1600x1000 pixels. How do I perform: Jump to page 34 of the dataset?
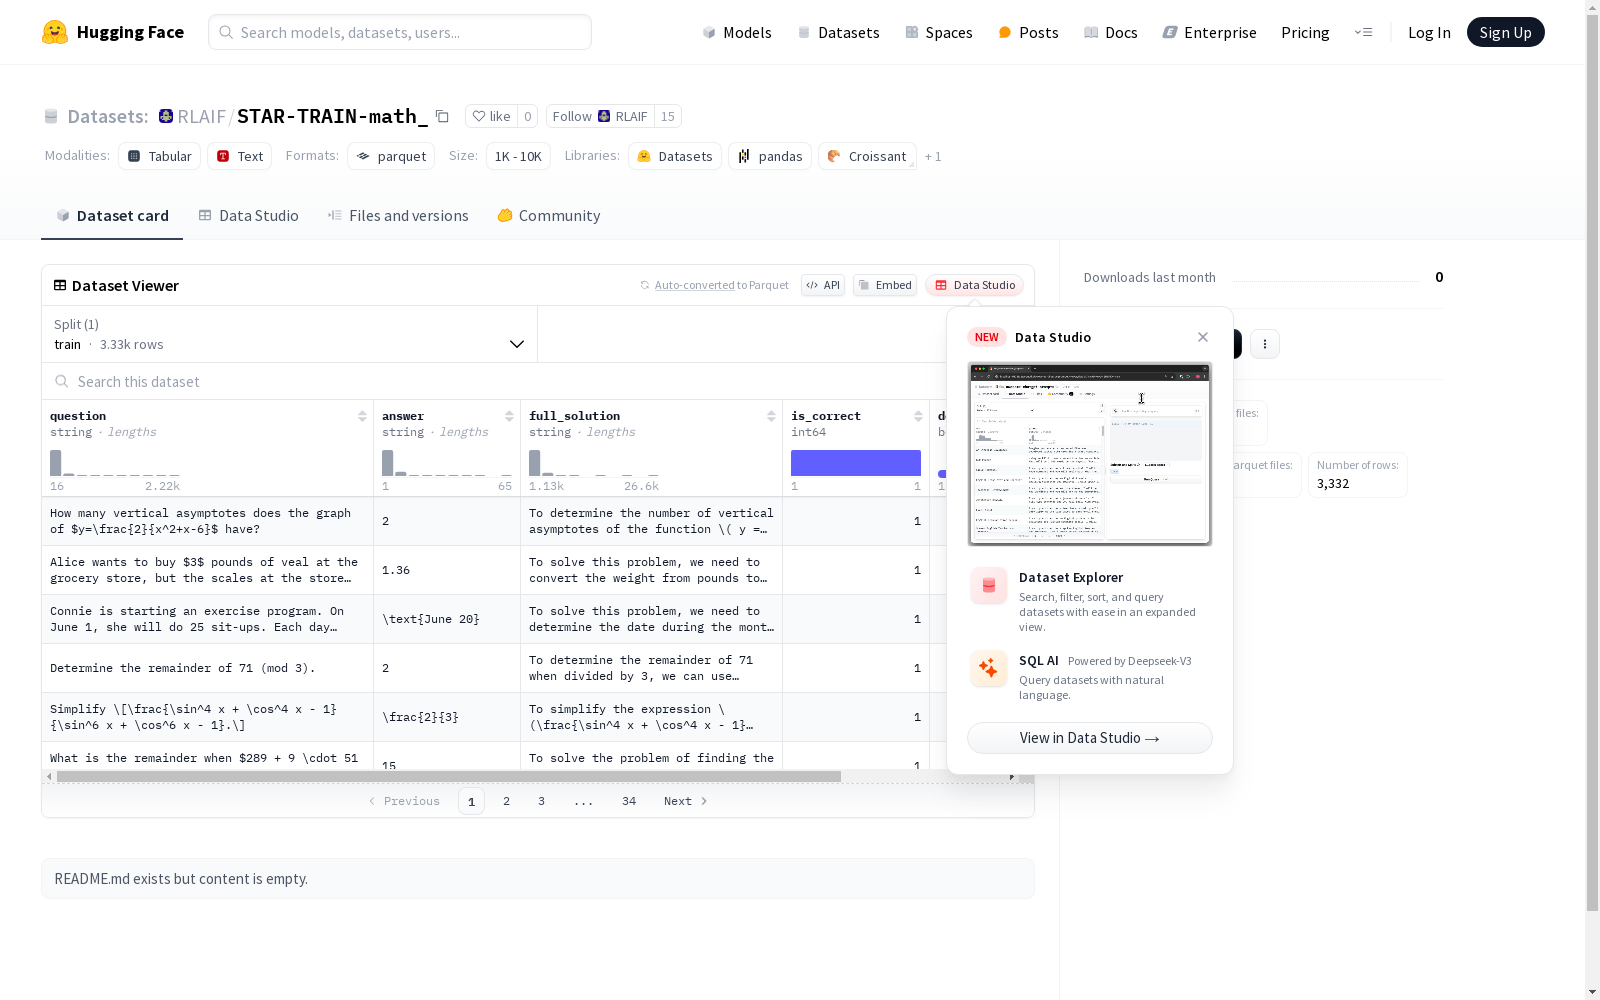click(629, 801)
